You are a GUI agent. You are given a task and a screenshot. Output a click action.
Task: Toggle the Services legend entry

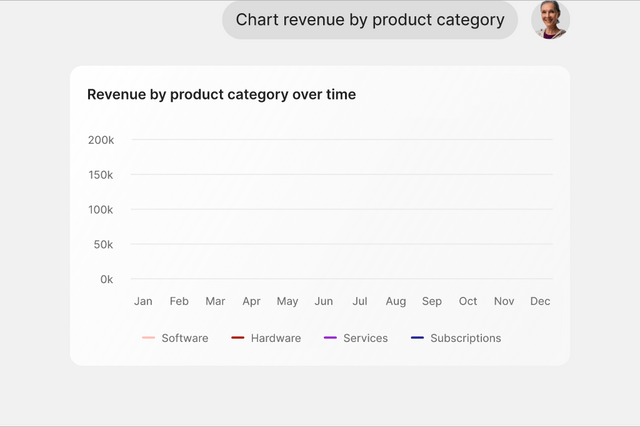356,338
